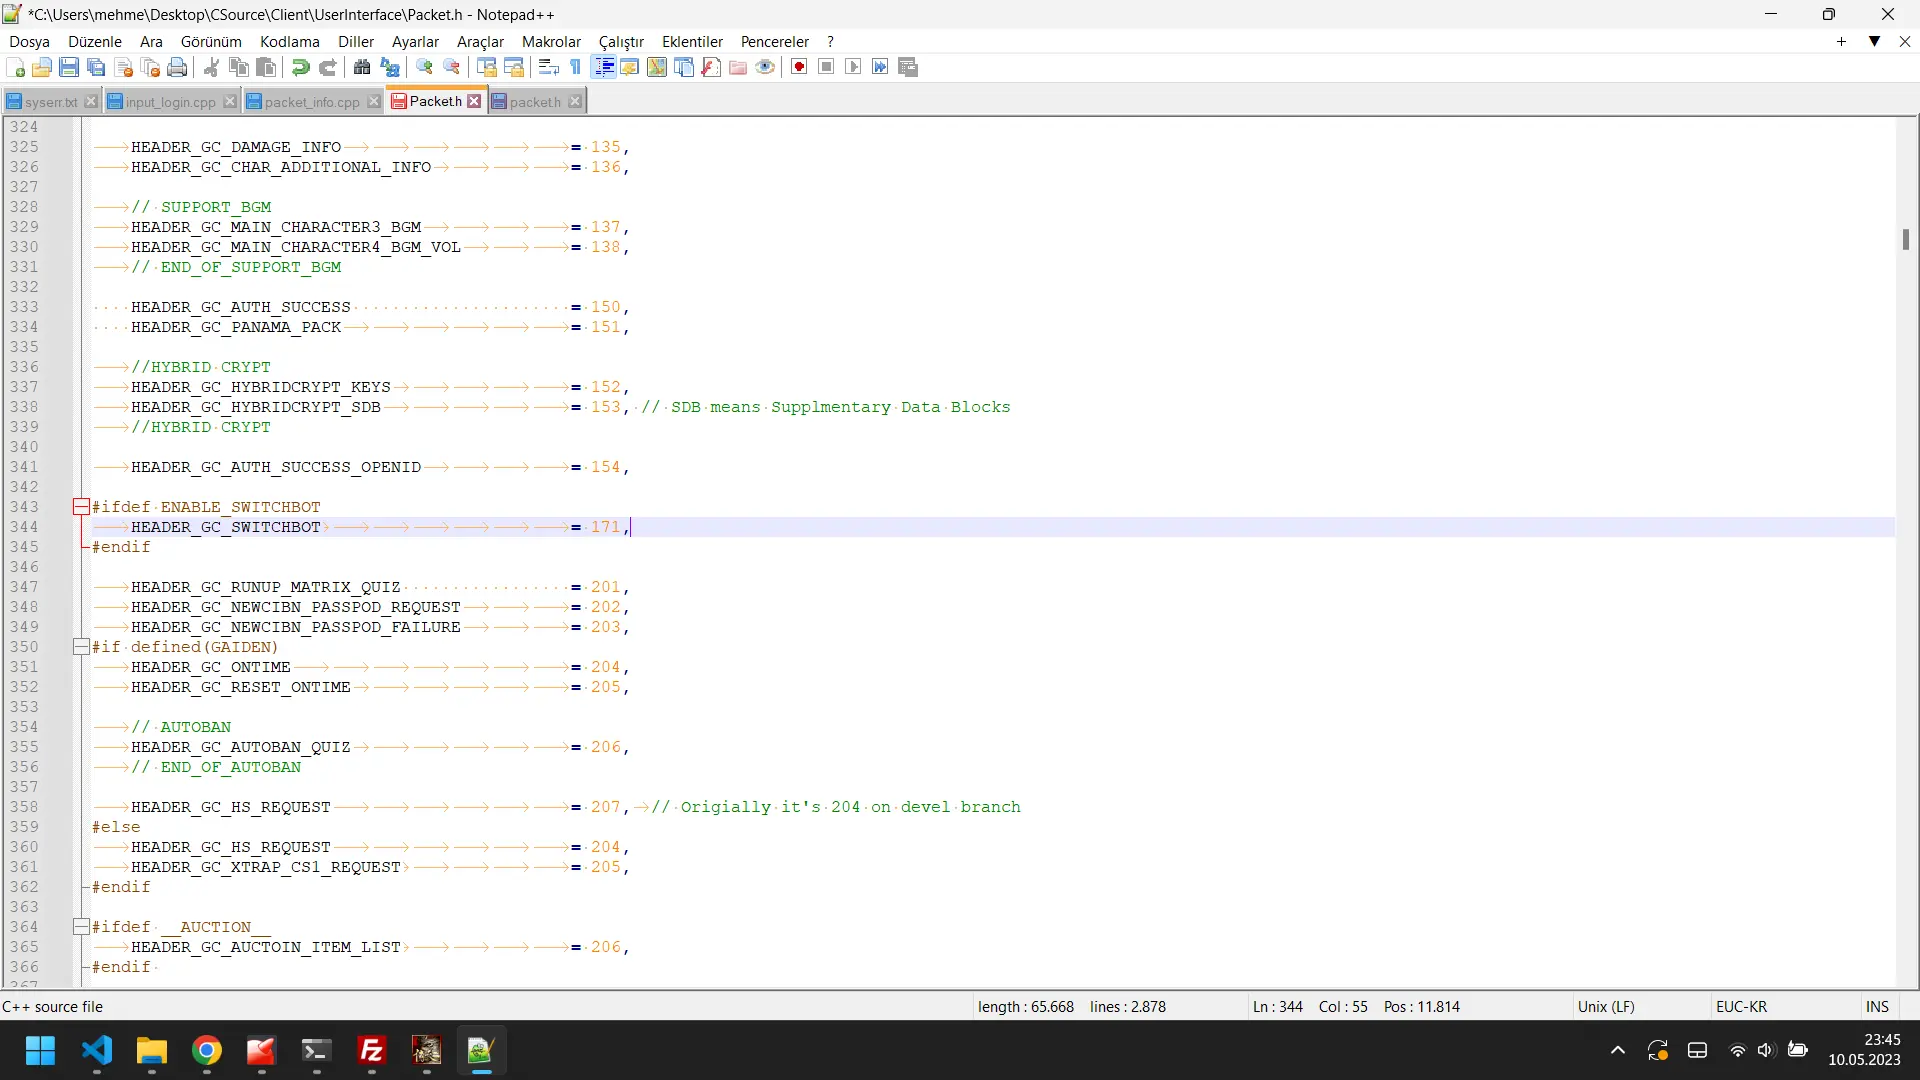Zoom out the editor view
This screenshot has height=1080, width=1920.
(x=452, y=67)
